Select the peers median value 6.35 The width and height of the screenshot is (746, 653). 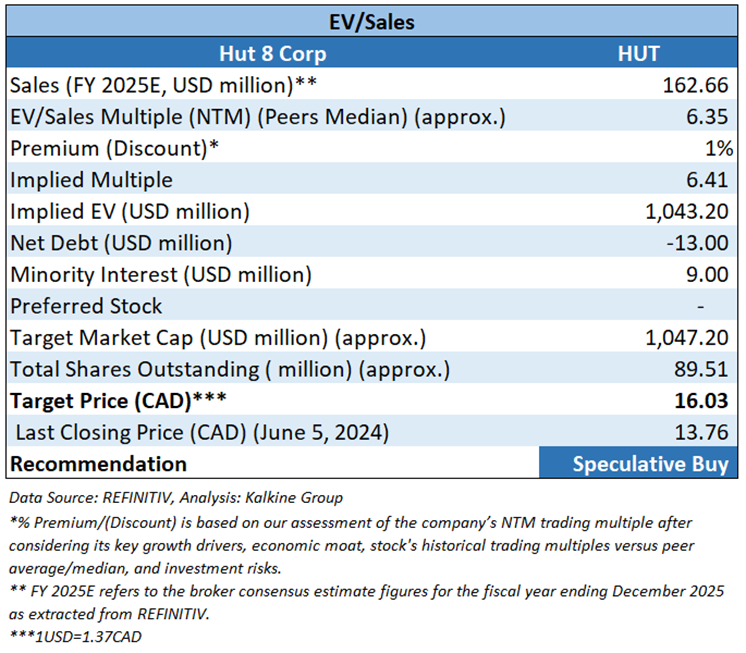(707, 117)
